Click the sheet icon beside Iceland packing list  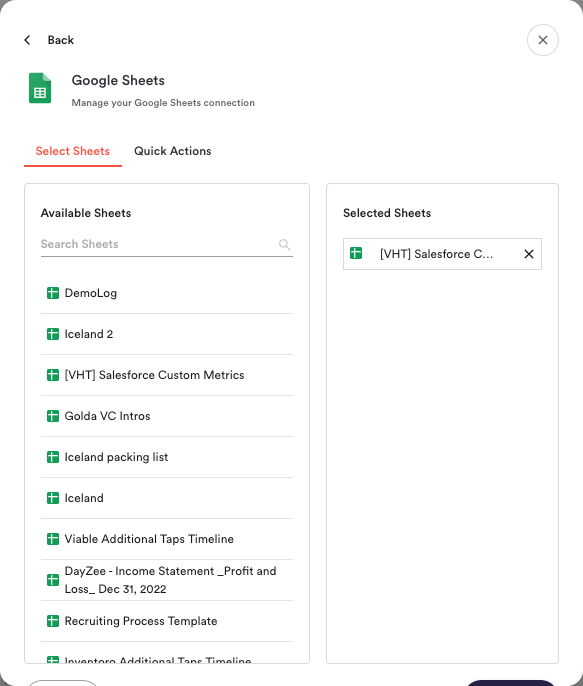(x=53, y=457)
